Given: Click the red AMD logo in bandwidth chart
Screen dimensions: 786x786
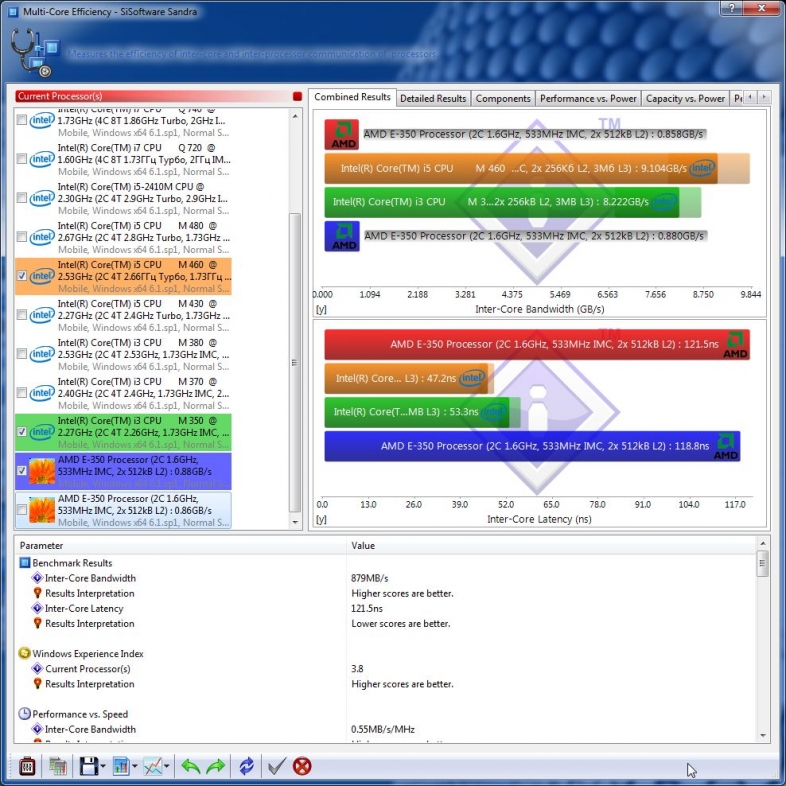Looking at the screenshot, I should point(341,134).
